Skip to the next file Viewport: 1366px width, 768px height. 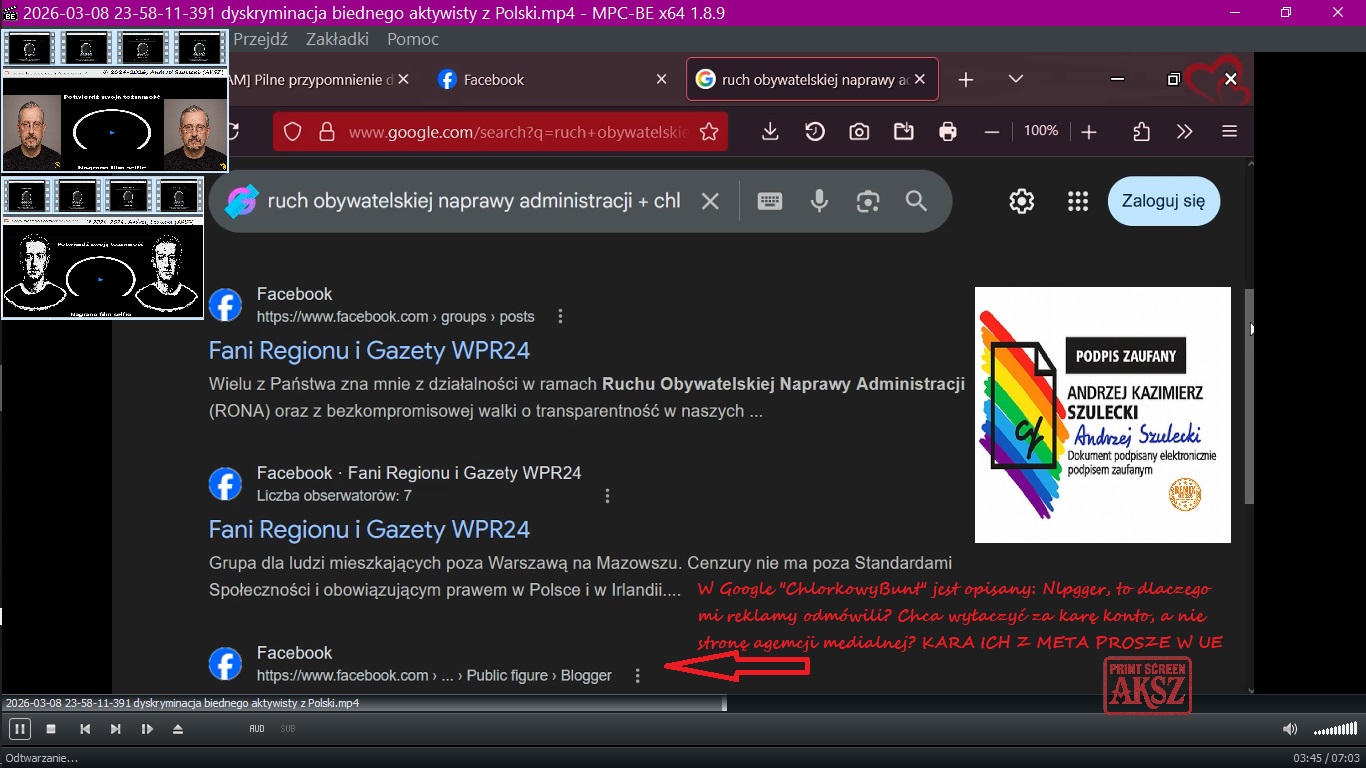[x=116, y=729]
